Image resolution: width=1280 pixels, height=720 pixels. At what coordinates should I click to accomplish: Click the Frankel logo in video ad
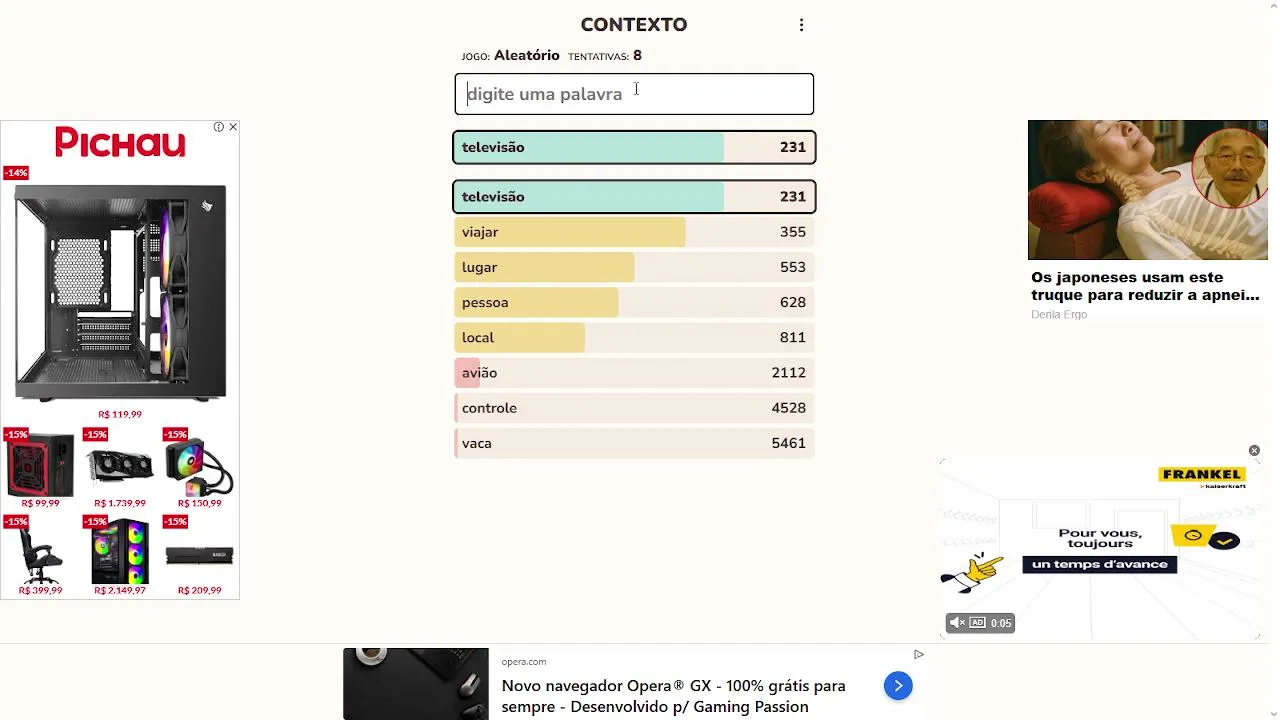1201,476
